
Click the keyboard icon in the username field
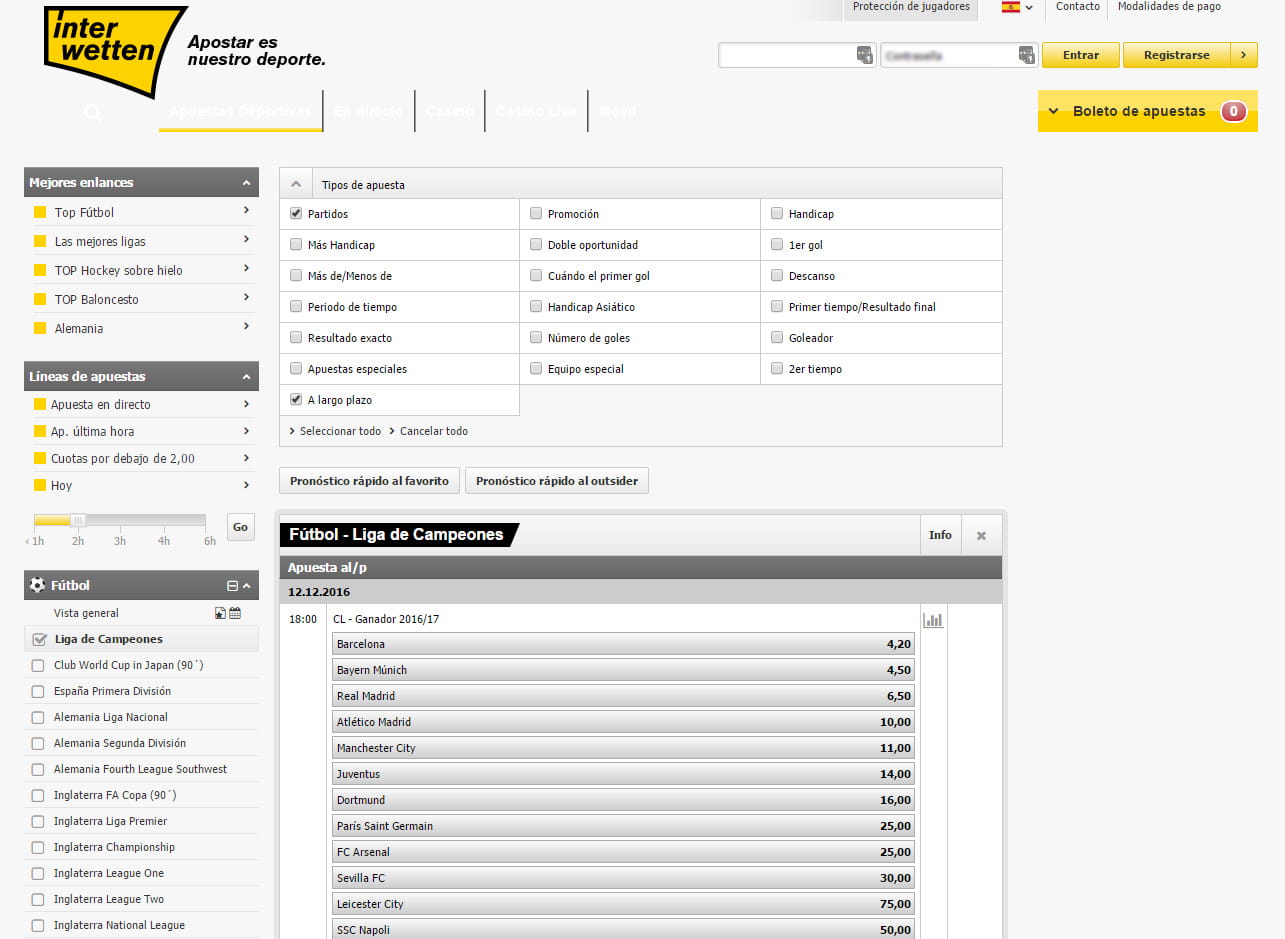pyautogui.click(x=862, y=55)
